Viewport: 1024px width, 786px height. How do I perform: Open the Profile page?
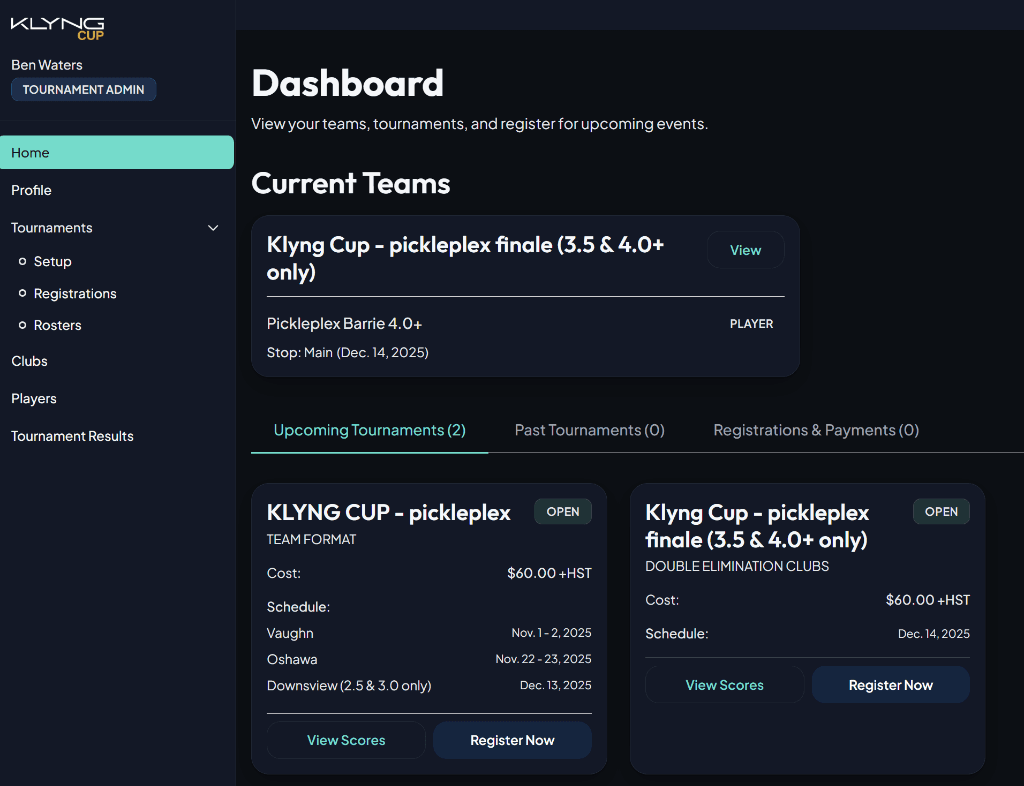click(31, 190)
